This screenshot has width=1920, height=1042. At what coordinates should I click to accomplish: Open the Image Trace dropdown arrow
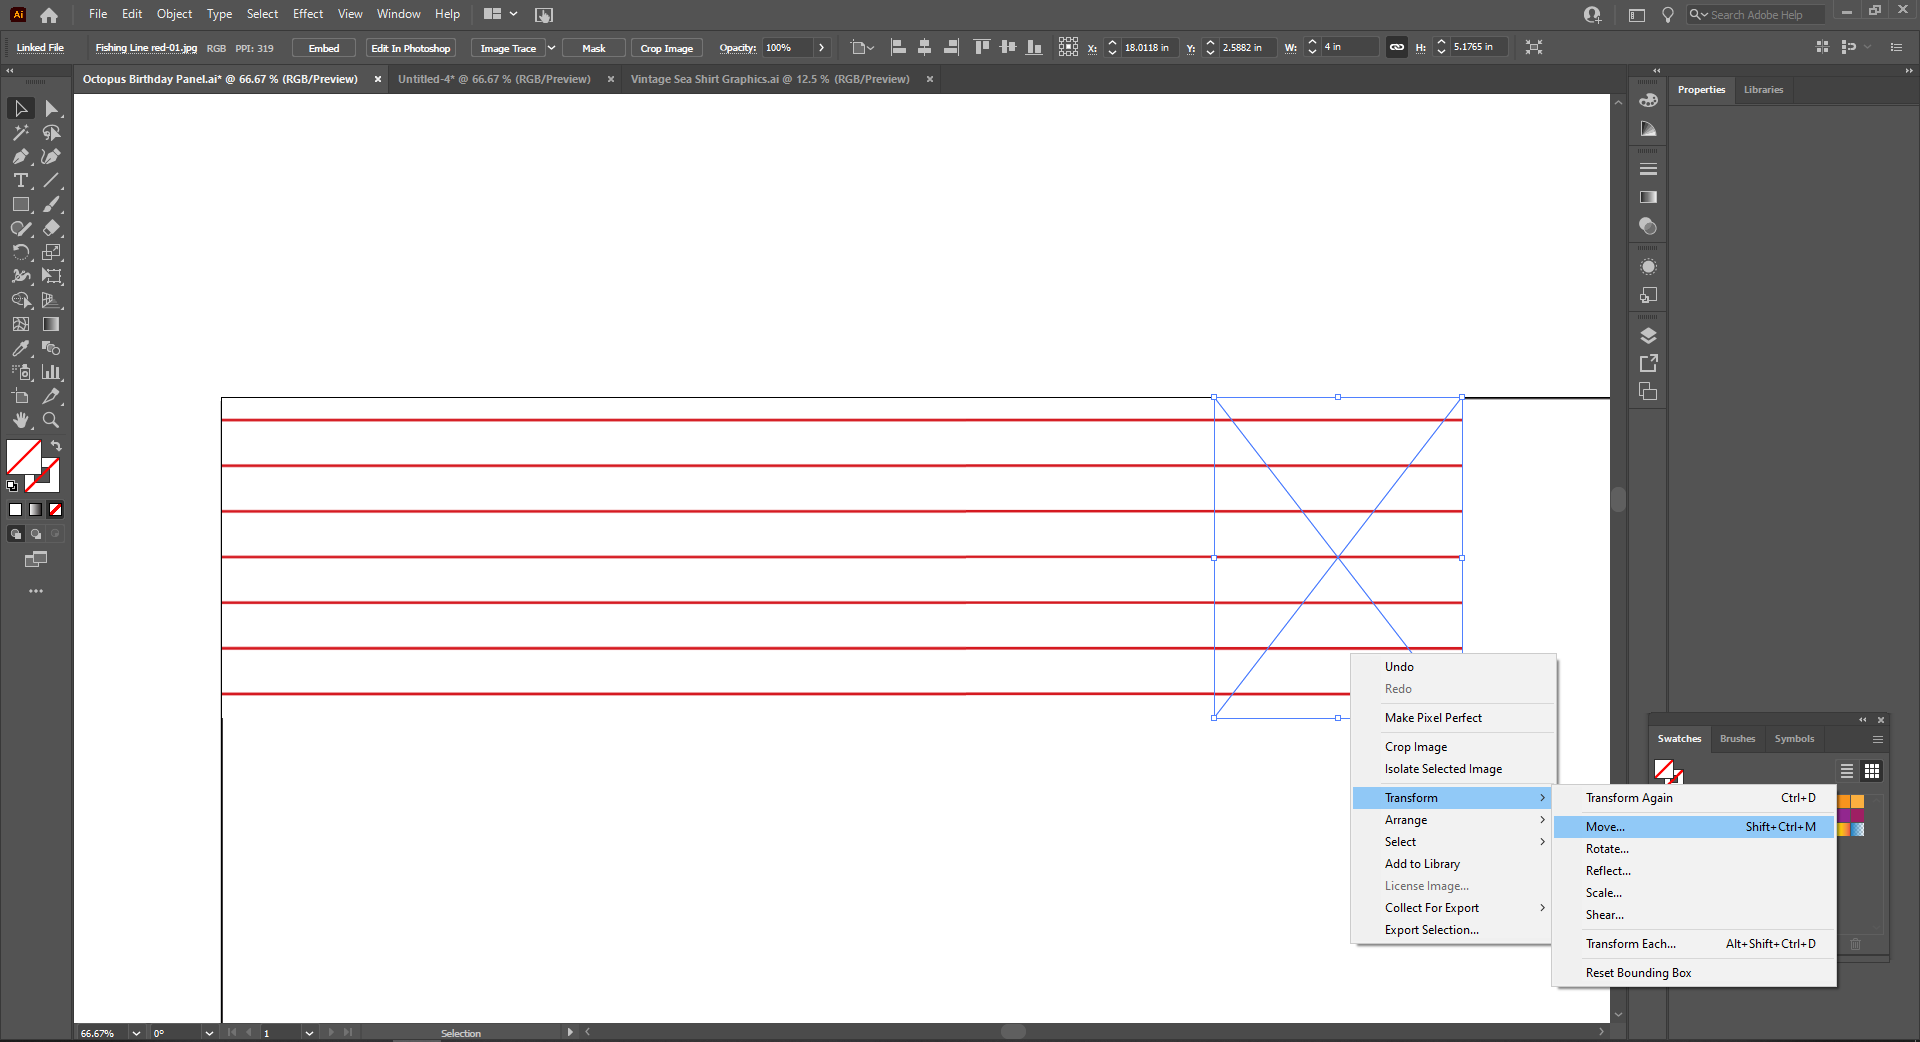(x=551, y=48)
